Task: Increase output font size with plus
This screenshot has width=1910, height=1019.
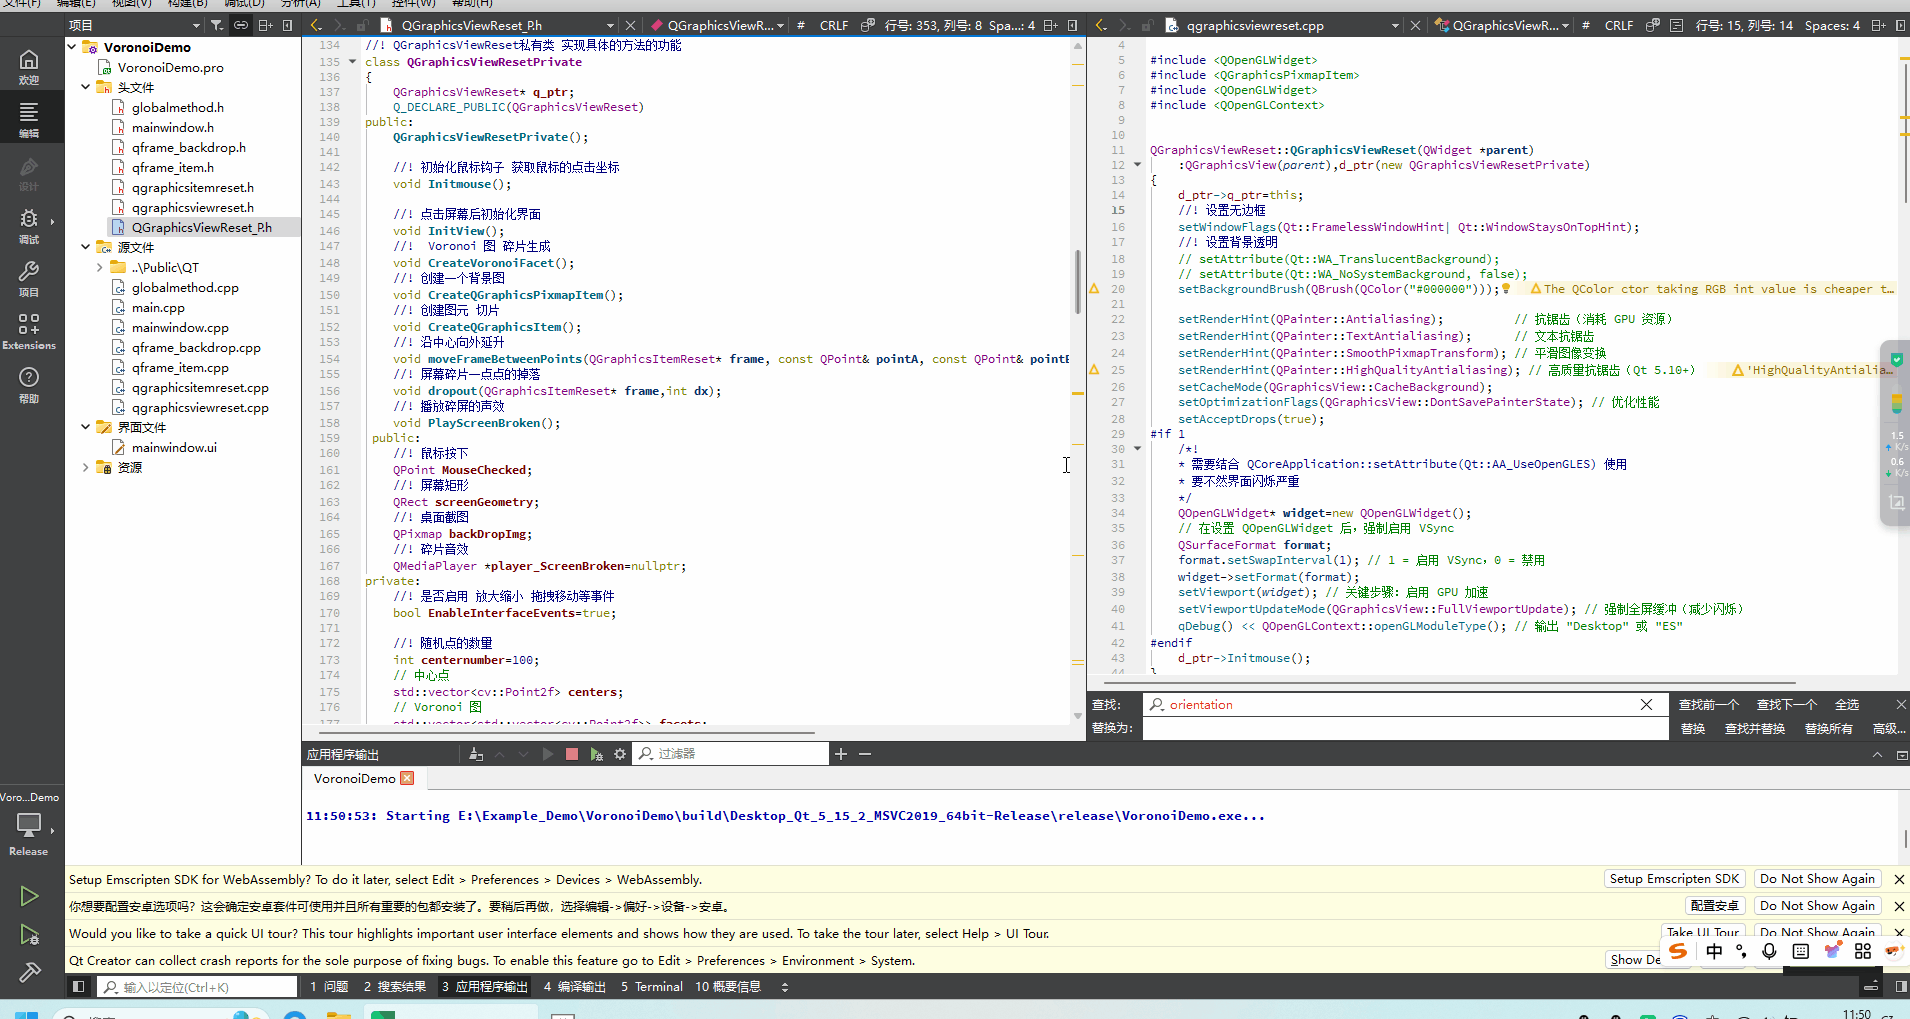Action: (x=841, y=754)
